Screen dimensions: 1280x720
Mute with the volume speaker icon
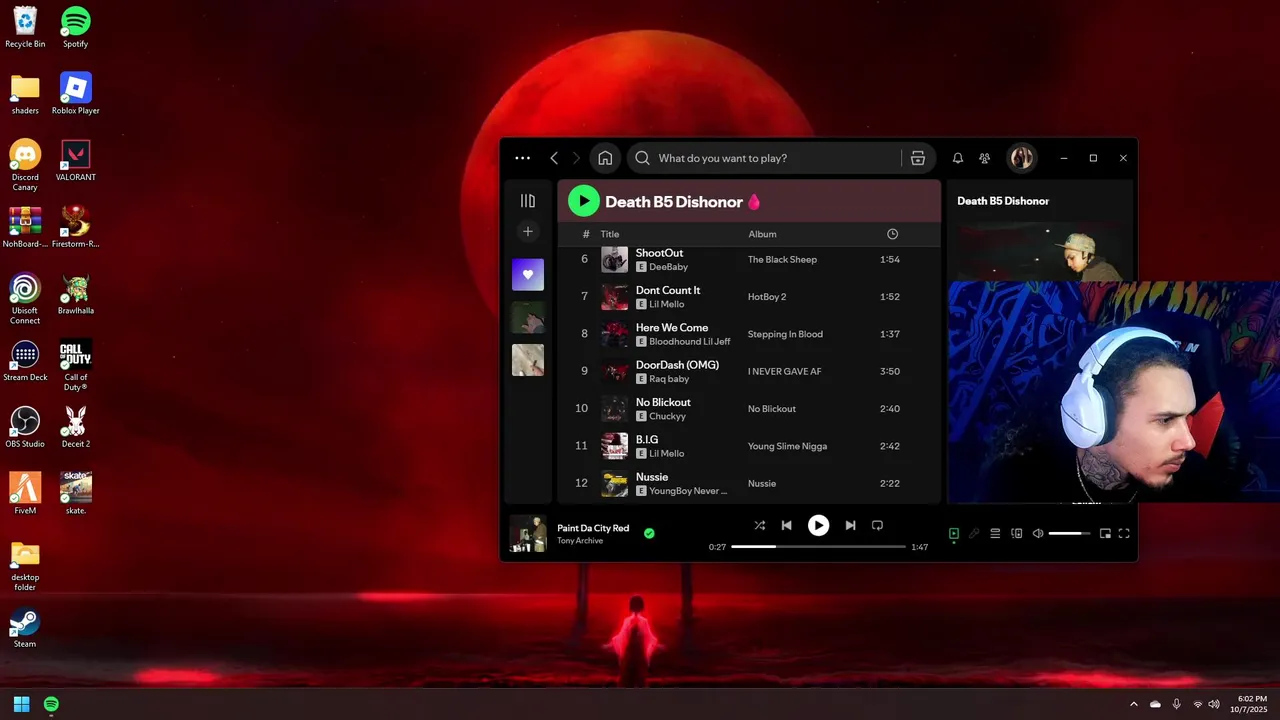(x=1038, y=534)
